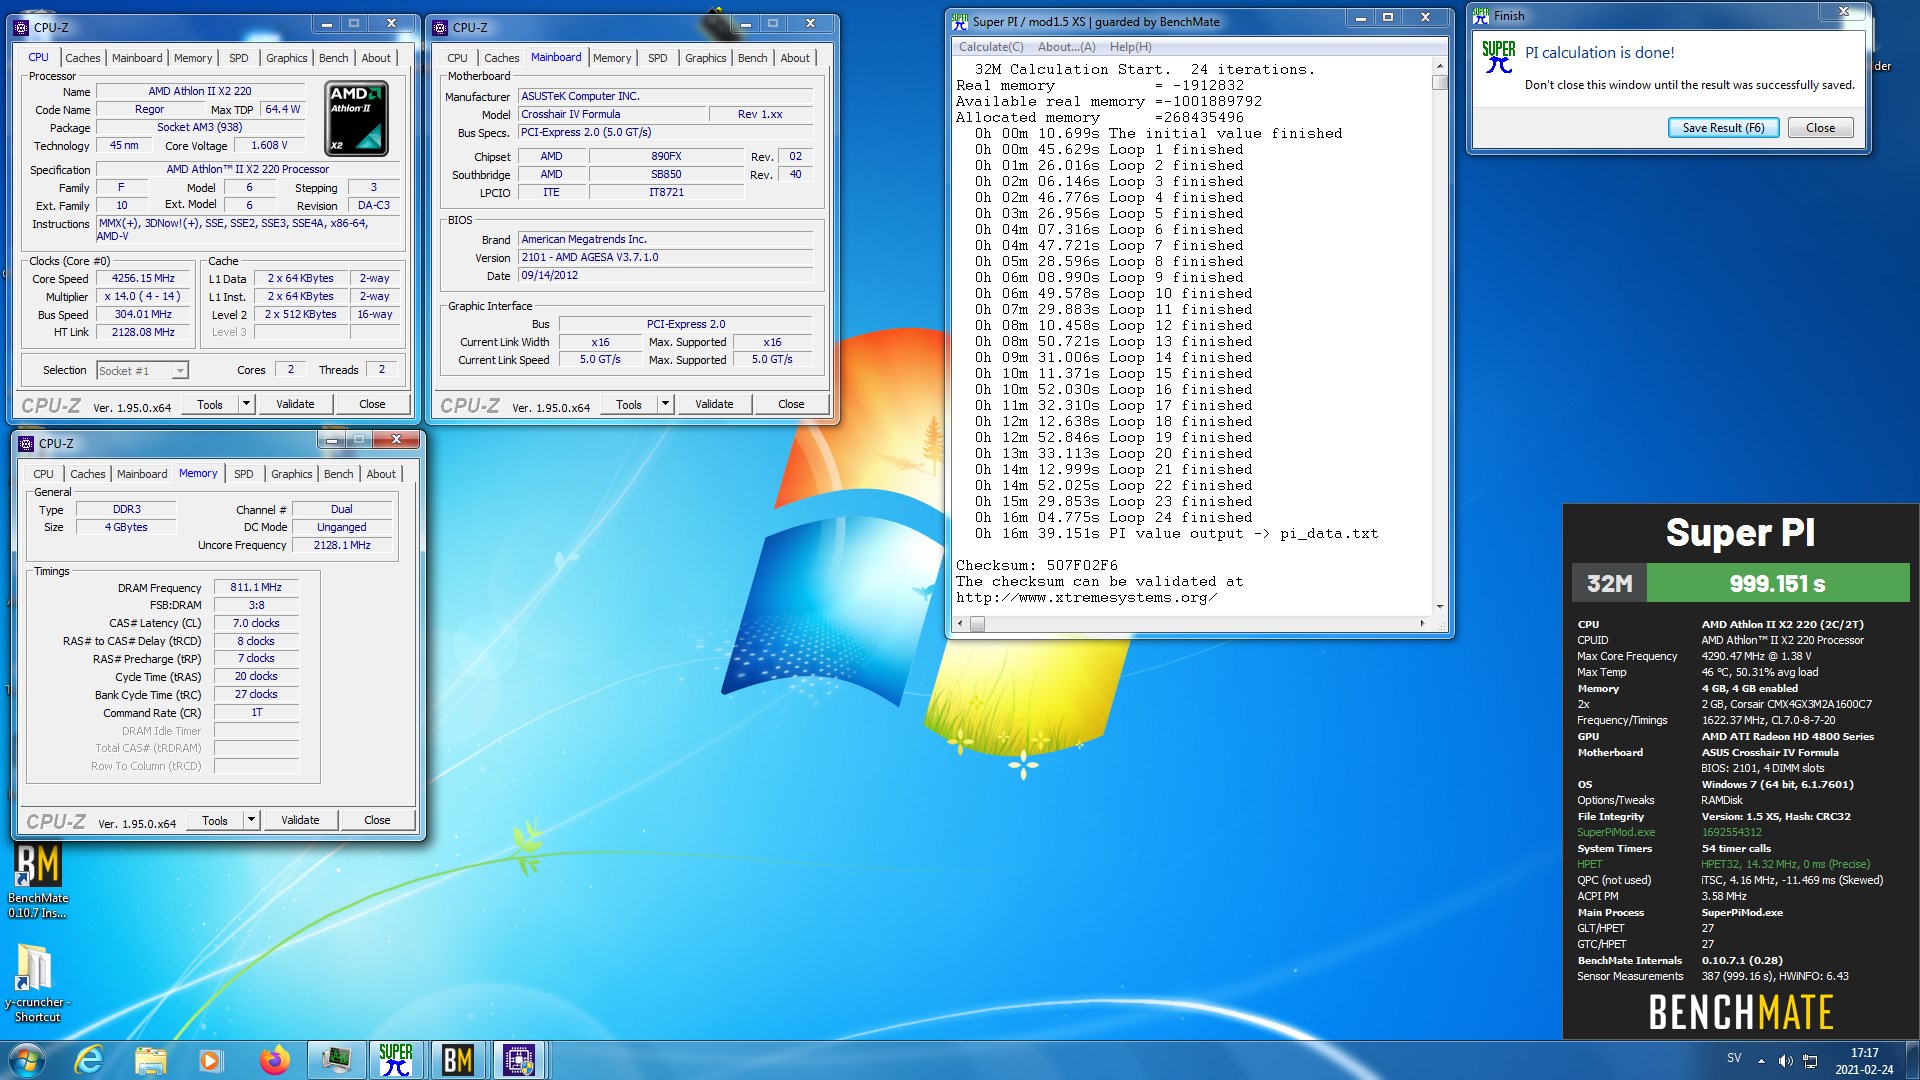This screenshot has height=1080, width=1920.
Task: Show hidden tray icons arrow
Action: pyautogui.click(x=1761, y=1060)
